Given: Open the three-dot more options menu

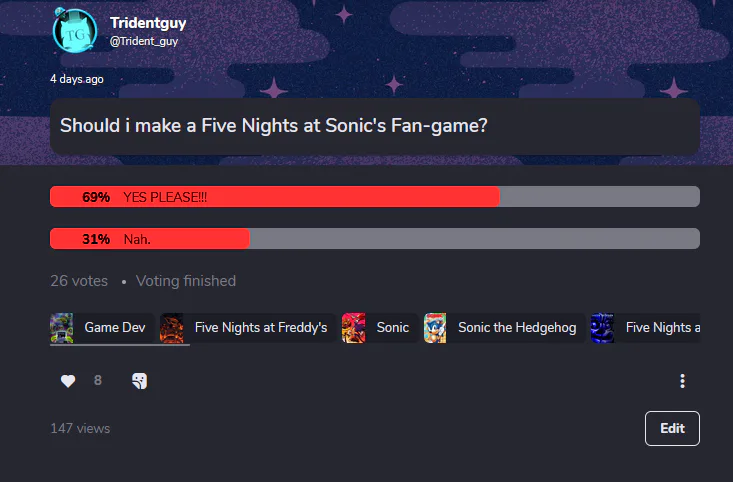Looking at the screenshot, I should point(682,381).
